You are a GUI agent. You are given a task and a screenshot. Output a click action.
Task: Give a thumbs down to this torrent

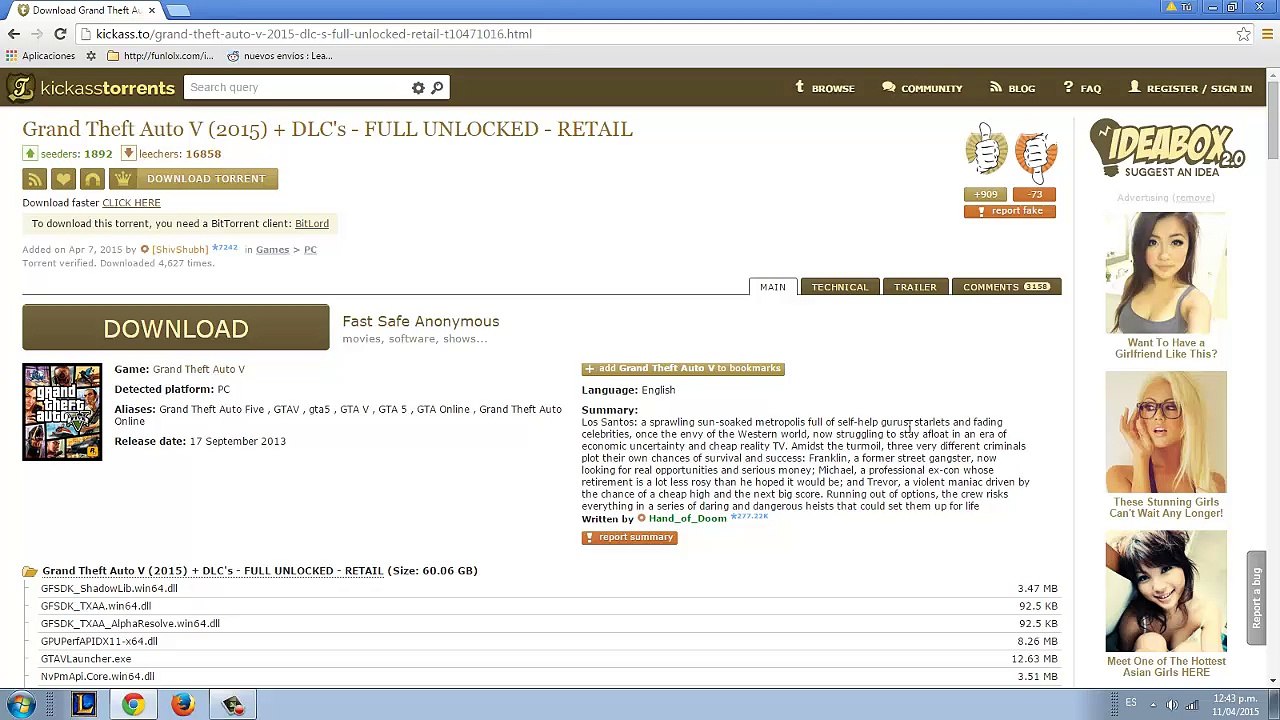1036,153
